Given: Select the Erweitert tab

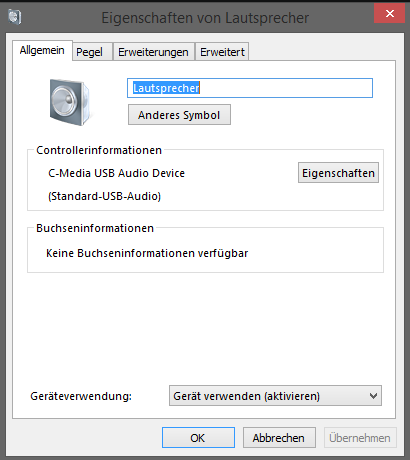Looking at the screenshot, I should tap(222, 52).
